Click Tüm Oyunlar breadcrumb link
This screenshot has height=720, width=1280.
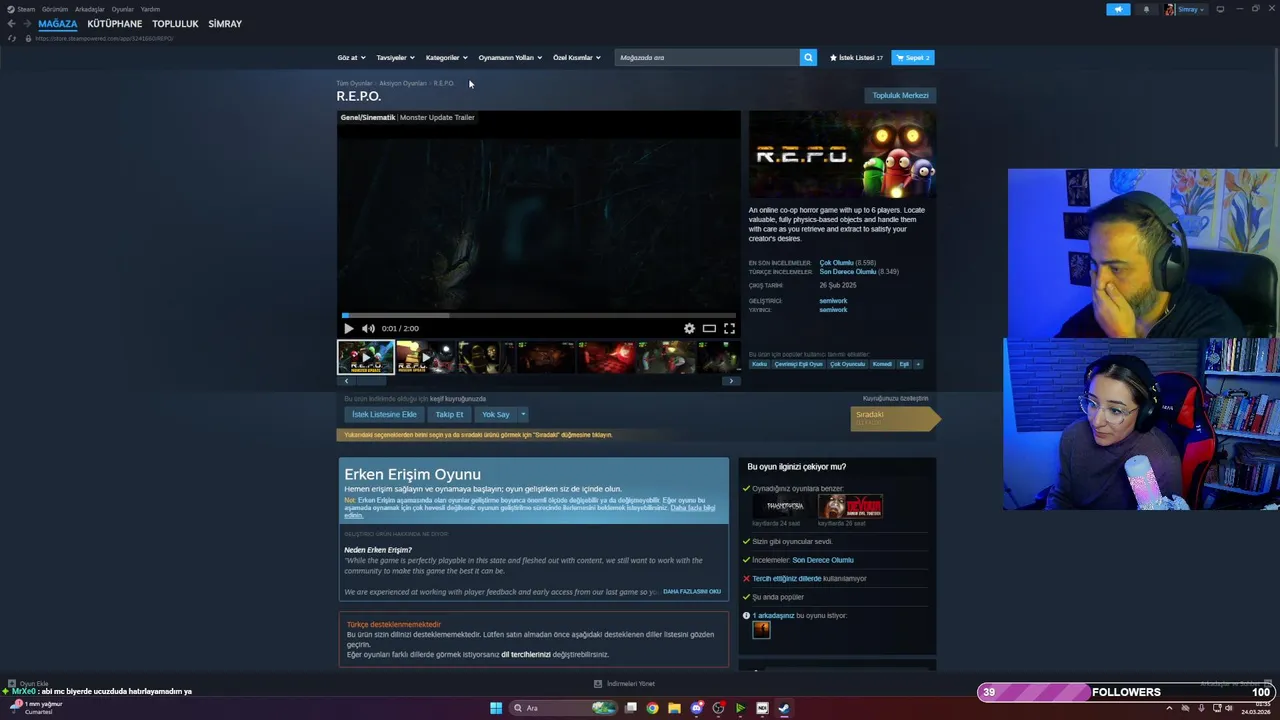click(354, 84)
